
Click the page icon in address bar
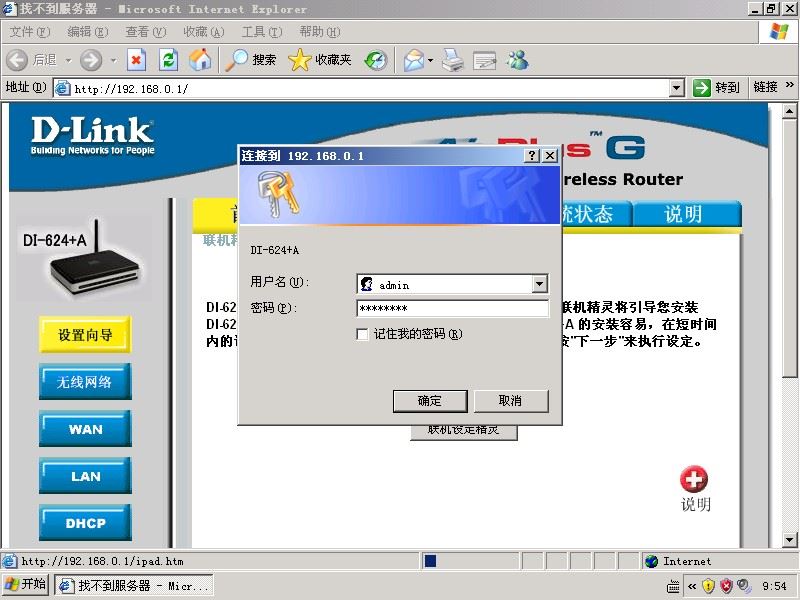point(62,88)
